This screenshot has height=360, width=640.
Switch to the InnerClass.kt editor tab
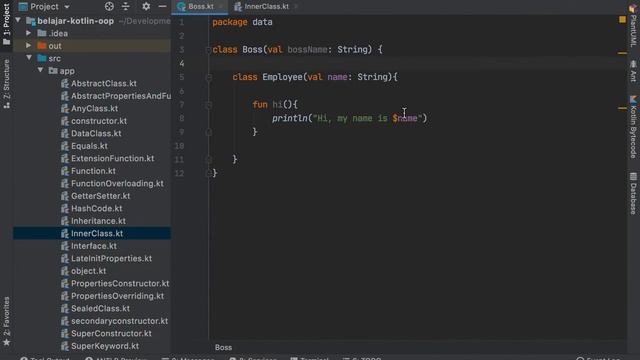[266, 7]
